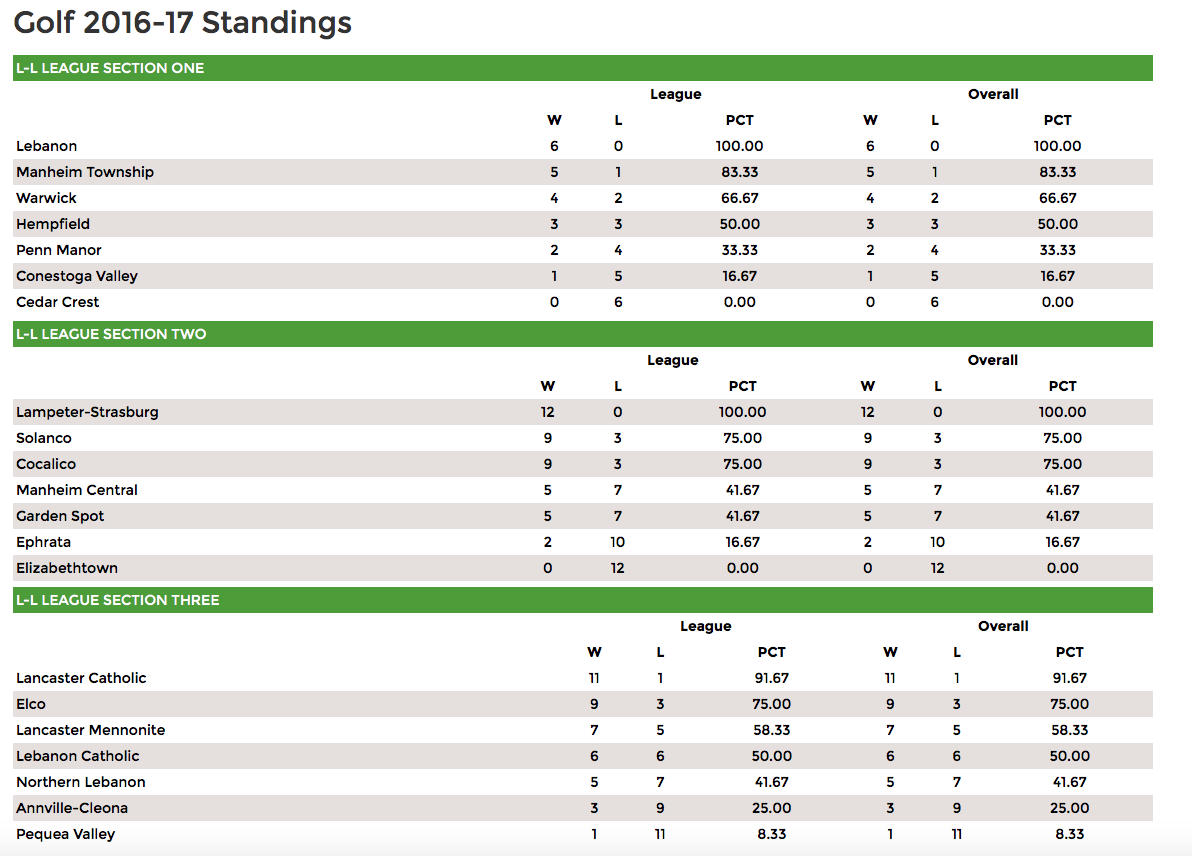Click the L-L League Section Three header
Image resolution: width=1192 pixels, height=856 pixels.
click(582, 600)
